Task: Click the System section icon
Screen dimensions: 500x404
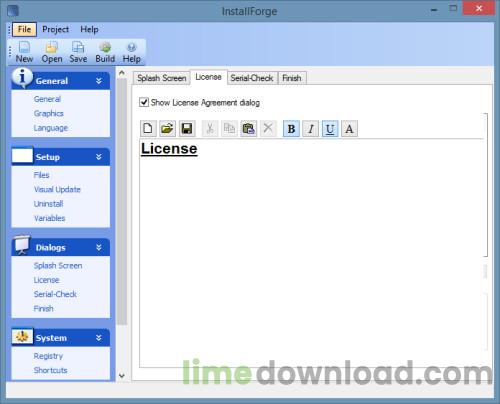Action: tap(22, 337)
